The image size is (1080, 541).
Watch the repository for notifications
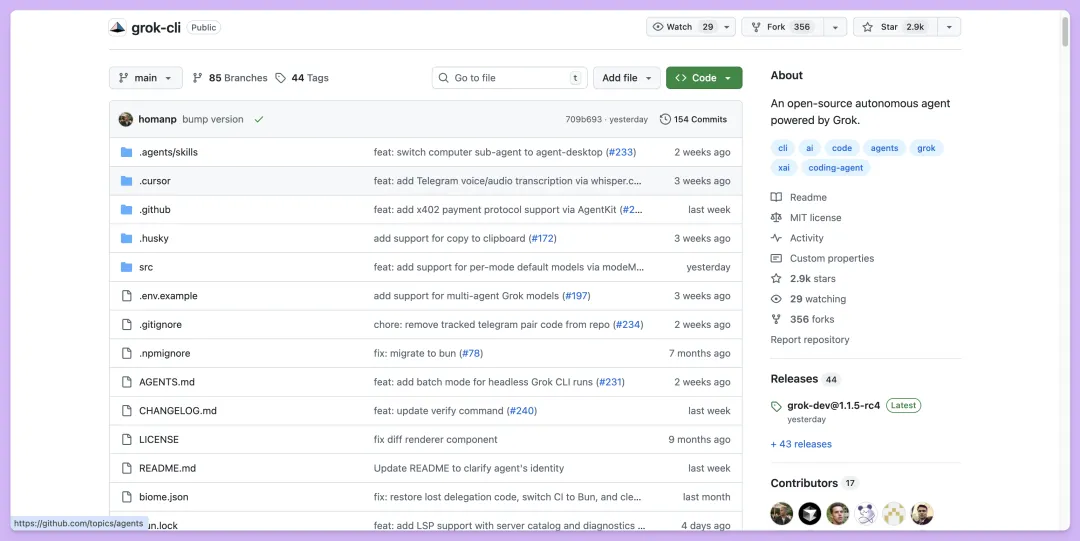coord(682,27)
